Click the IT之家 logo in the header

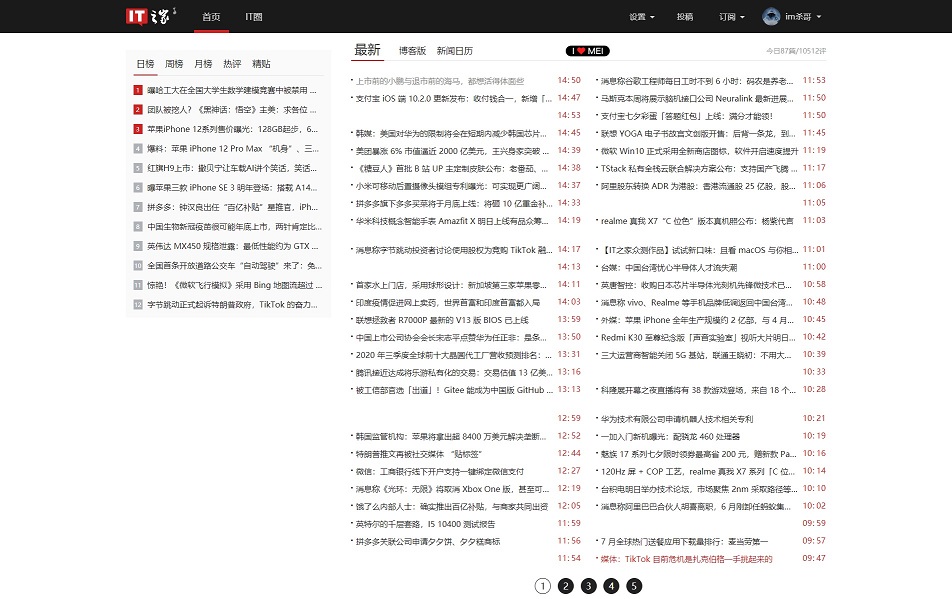151,16
